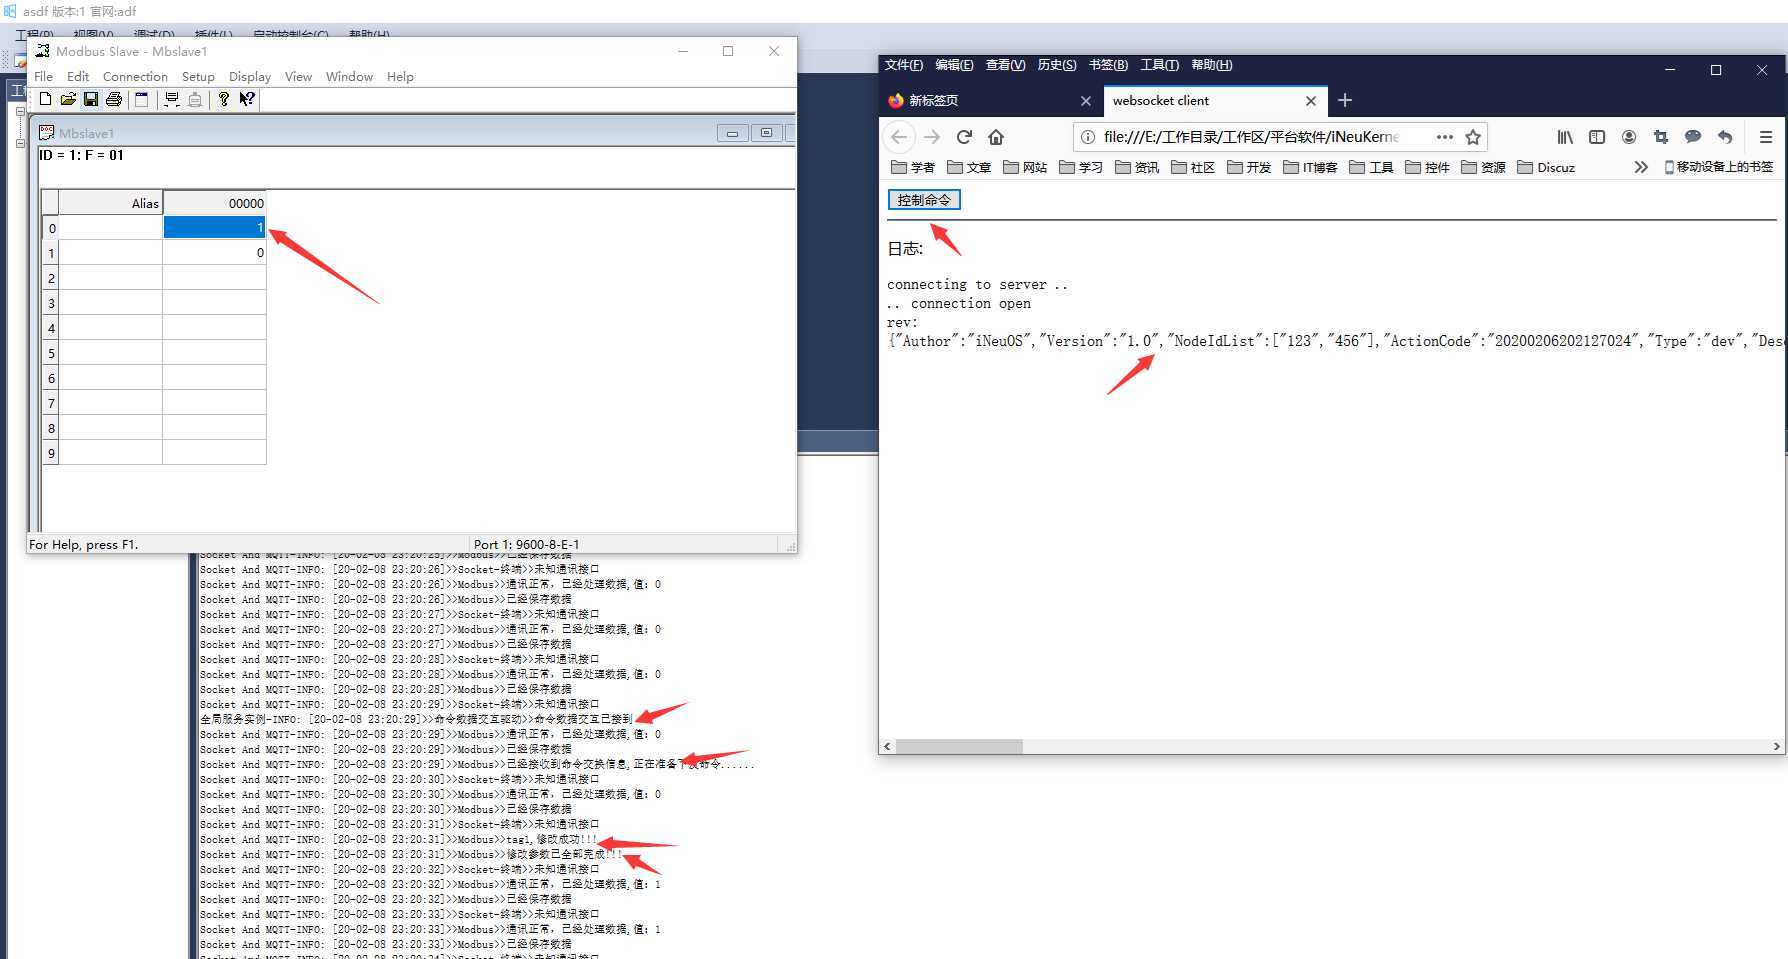
Task: Open Firefox 工具(T) menu
Action: coord(1159,65)
